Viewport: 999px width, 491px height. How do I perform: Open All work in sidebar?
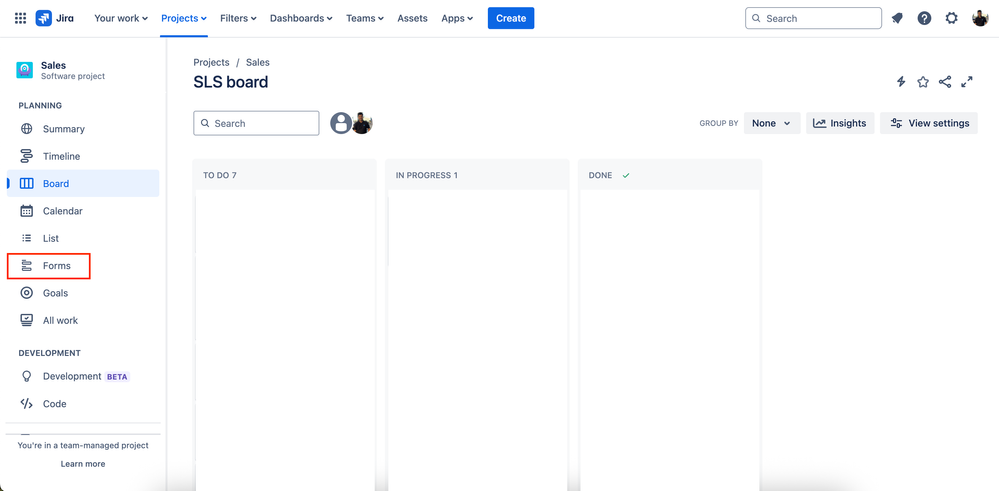tap(83, 320)
